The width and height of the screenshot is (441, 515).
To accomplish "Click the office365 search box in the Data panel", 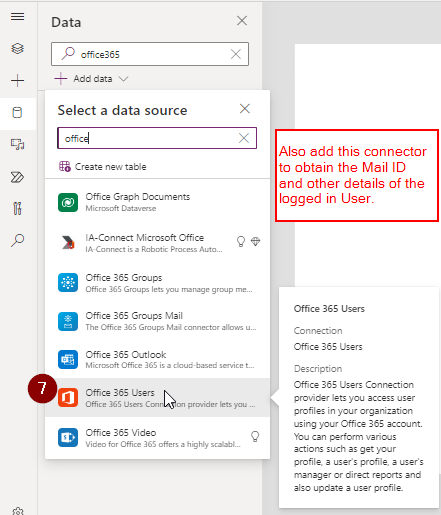I will (150, 54).
